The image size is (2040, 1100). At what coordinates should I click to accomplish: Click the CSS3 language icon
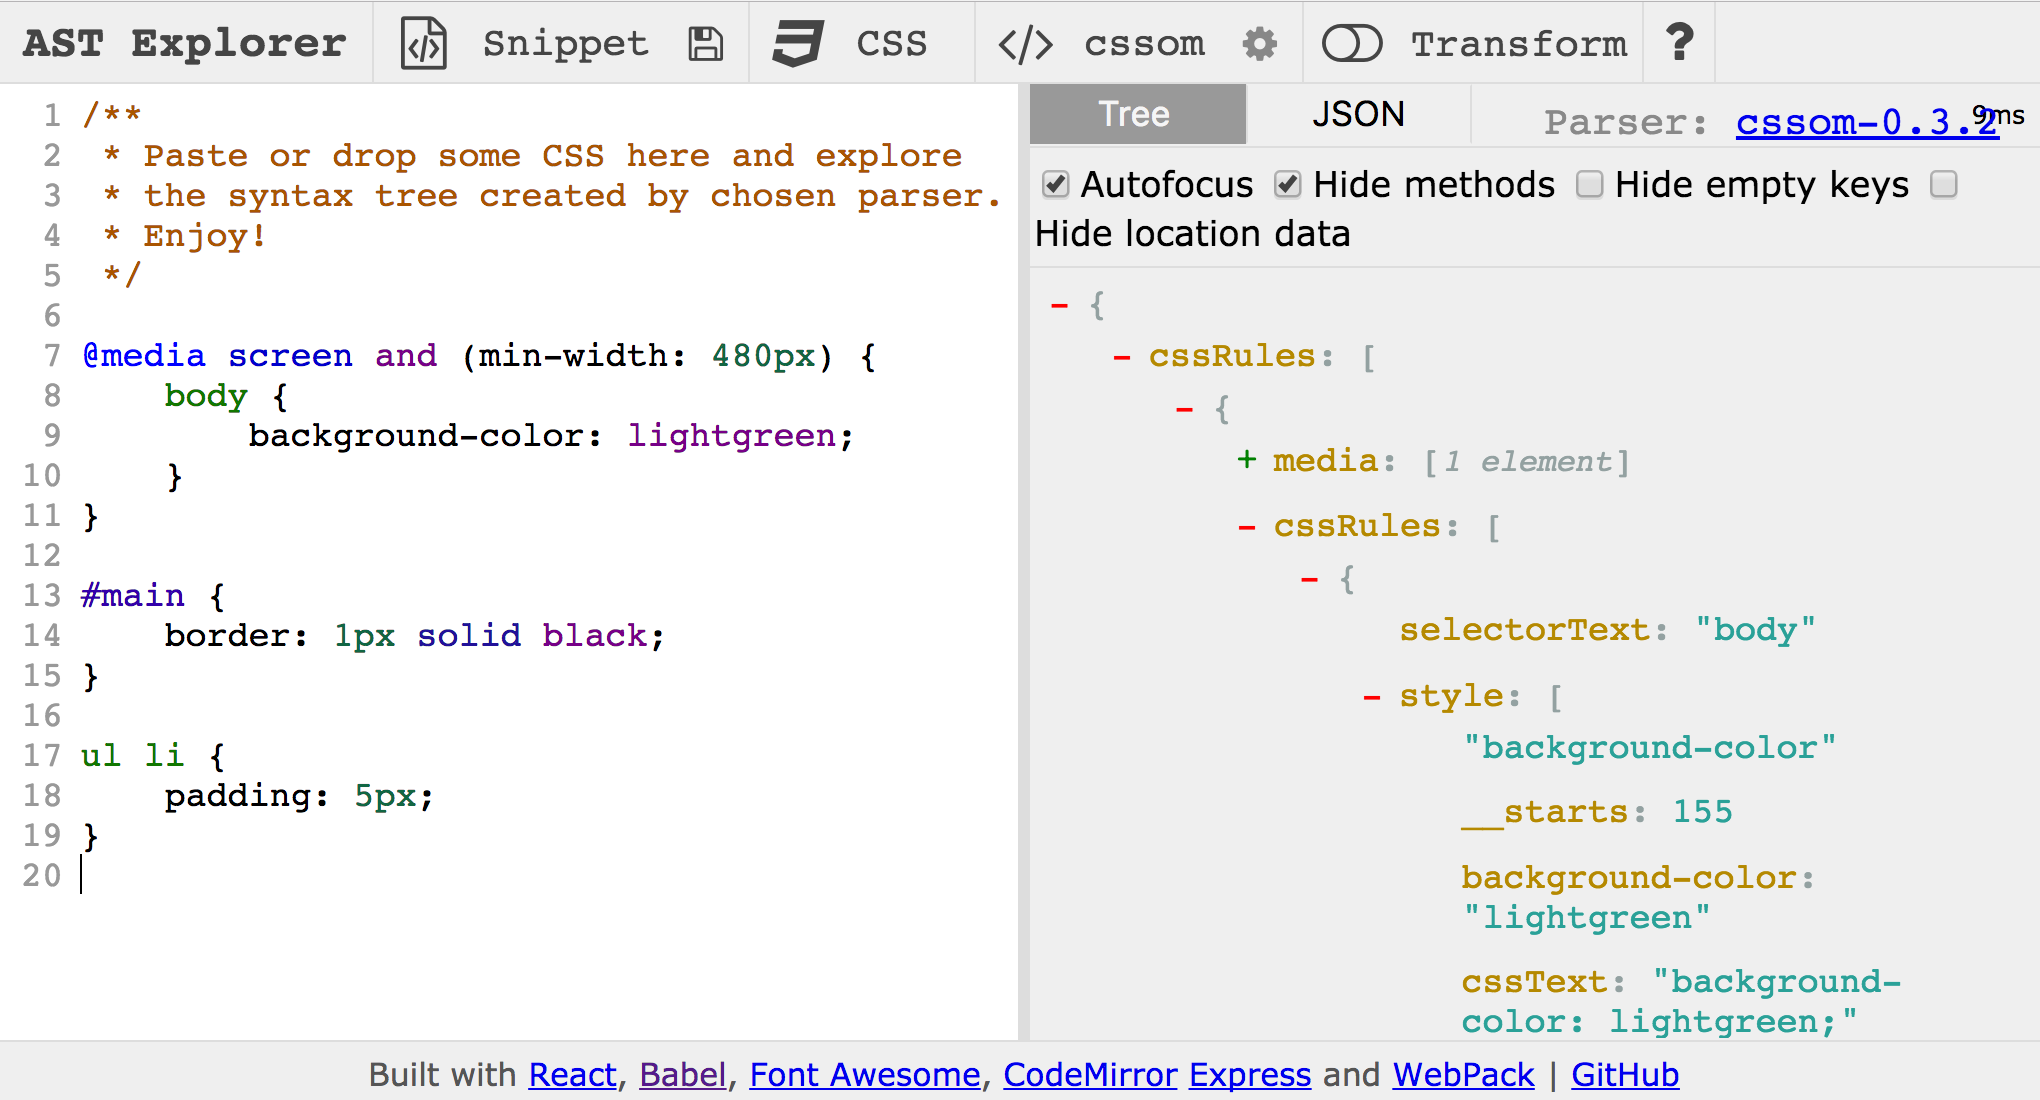pos(797,44)
